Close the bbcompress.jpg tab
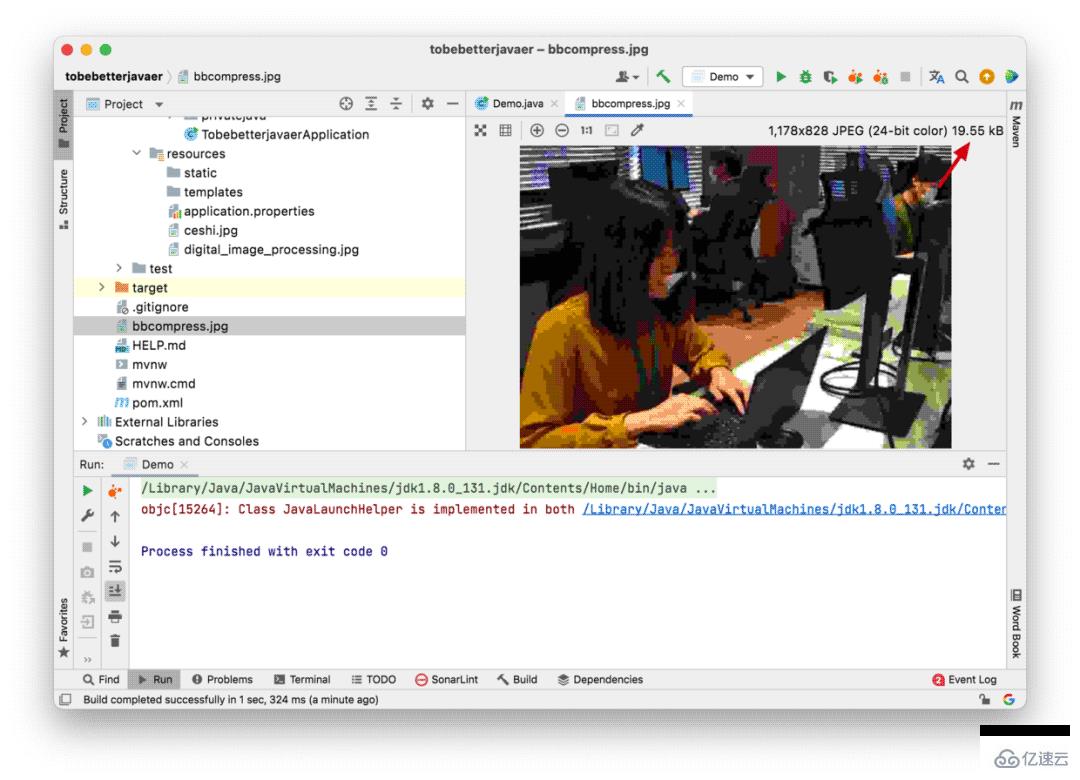Screen dimensions: 1080x780 click(x=681, y=103)
